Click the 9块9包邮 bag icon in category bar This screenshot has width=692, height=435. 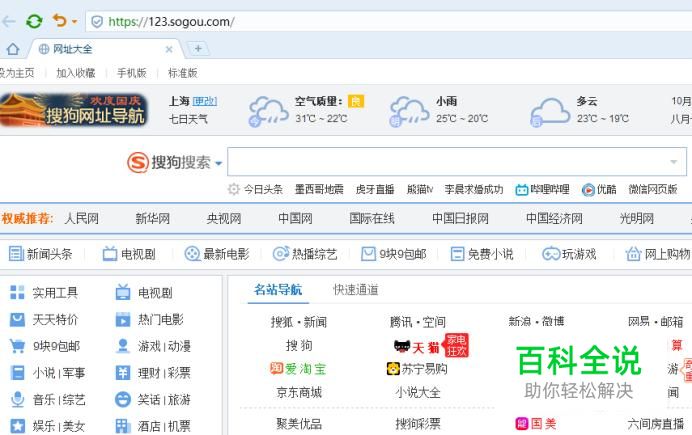pyautogui.click(x=368, y=254)
